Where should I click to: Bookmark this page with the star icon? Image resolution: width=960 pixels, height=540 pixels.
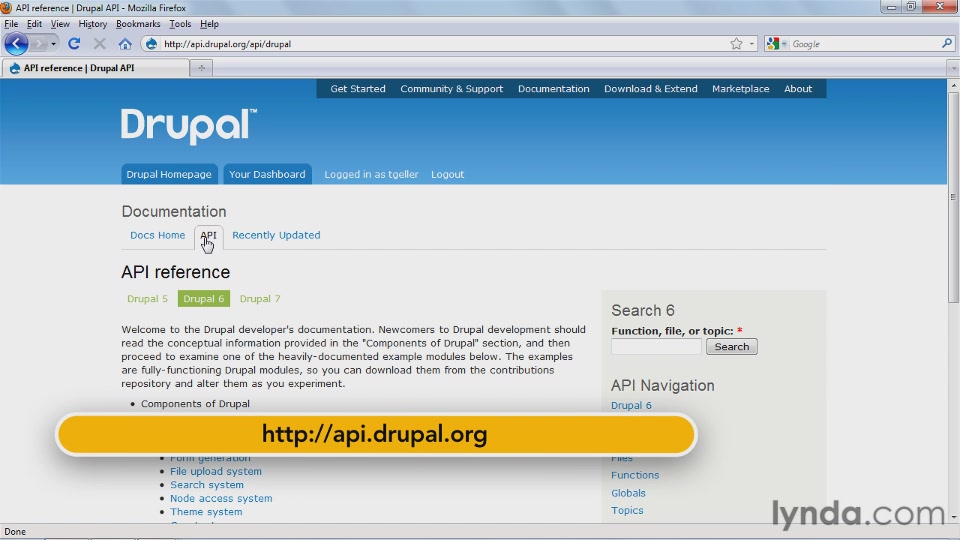click(x=736, y=44)
